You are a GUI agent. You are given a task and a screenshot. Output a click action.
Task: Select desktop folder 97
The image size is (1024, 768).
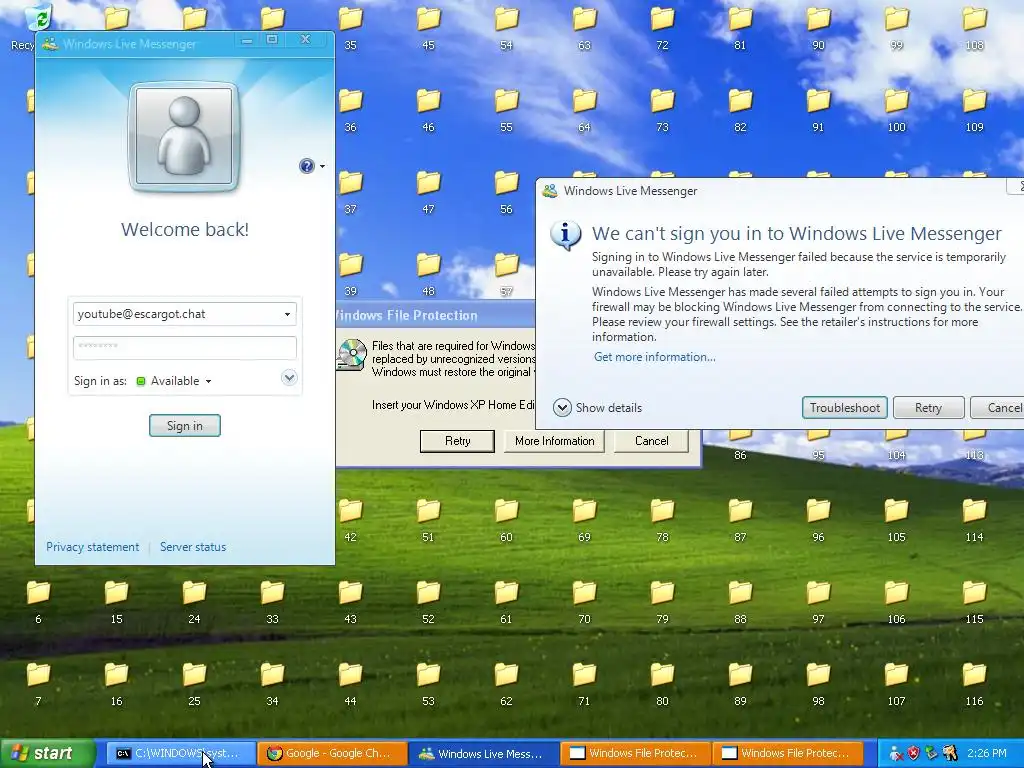click(818, 602)
